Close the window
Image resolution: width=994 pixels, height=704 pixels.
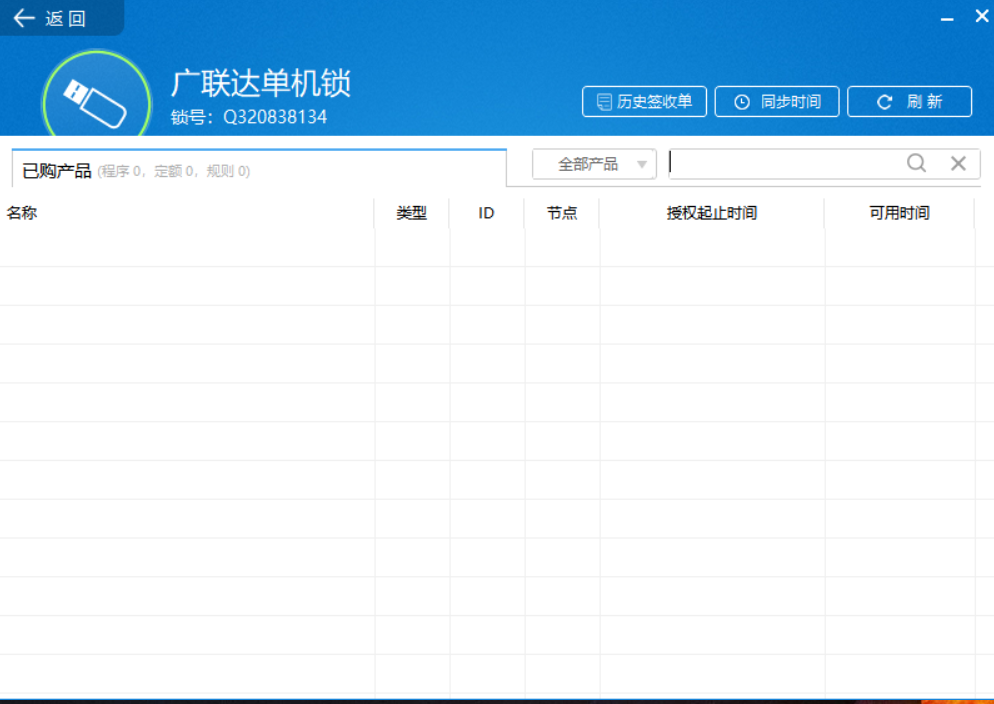point(981,16)
